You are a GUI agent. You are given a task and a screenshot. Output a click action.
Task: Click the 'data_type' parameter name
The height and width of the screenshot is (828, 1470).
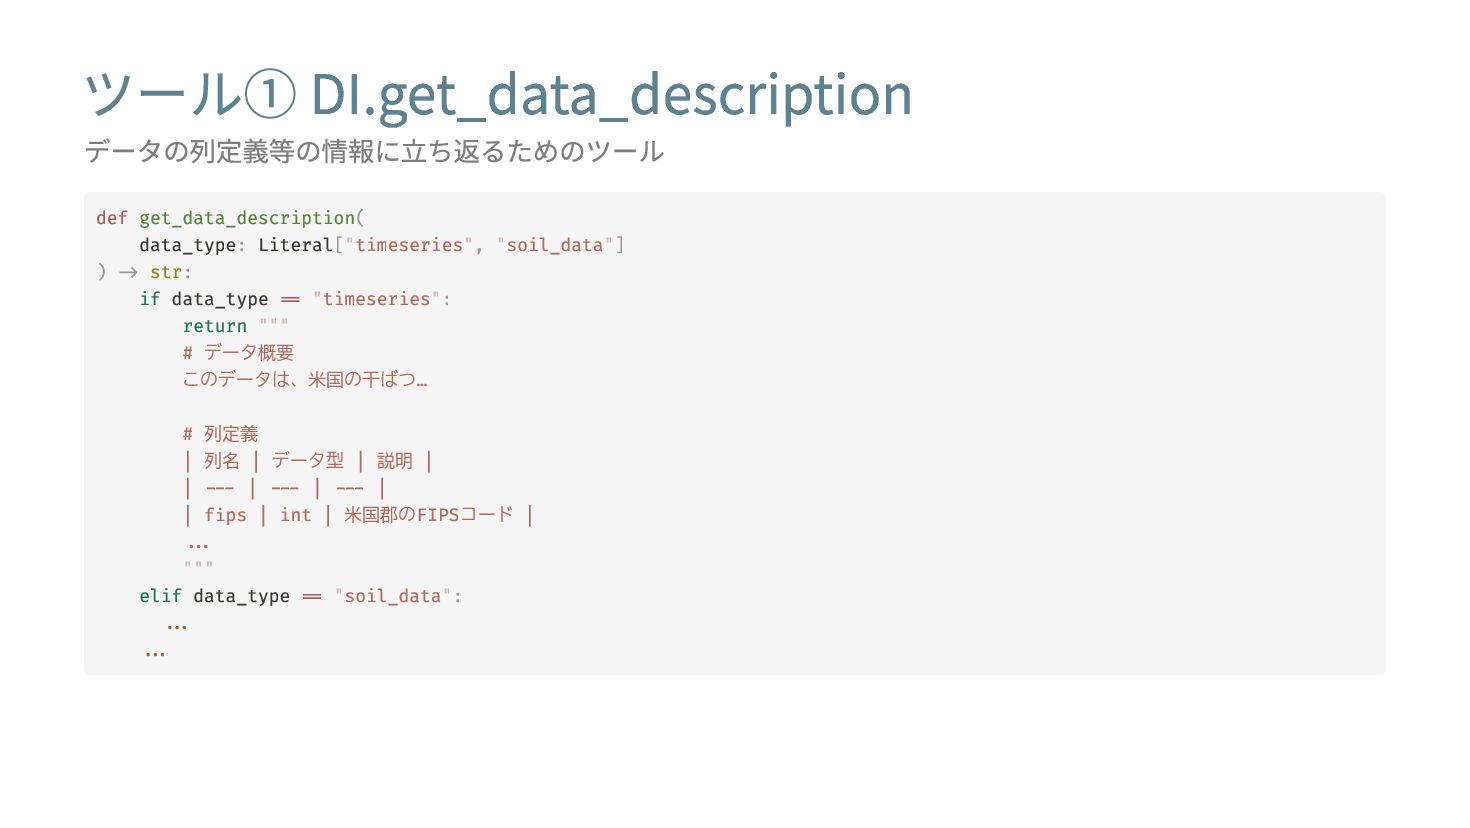pyautogui.click(x=187, y=245)
